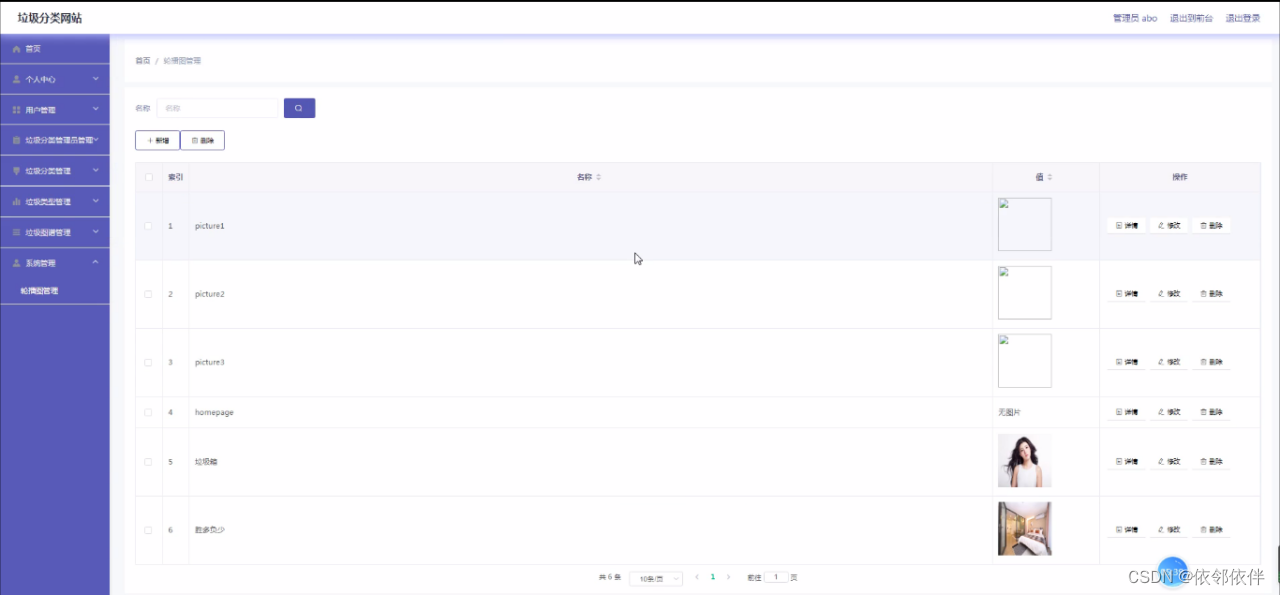This screenshot has height=595, width=1280.
Task: Sort by the 名称 column arrows
Action: [x=598, y=177]
